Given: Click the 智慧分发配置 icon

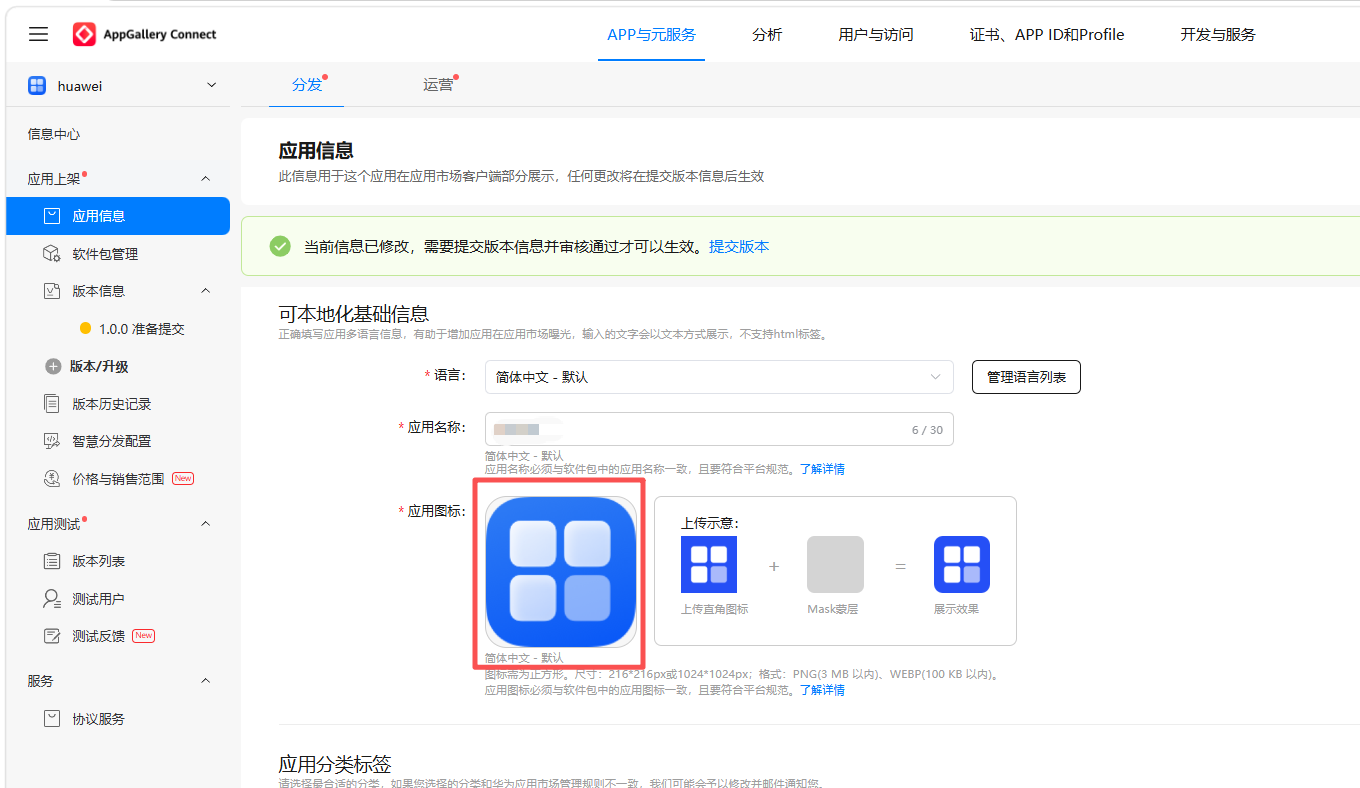Looking at the screenshot, I should pyautogui.click(x=52, y=441).
